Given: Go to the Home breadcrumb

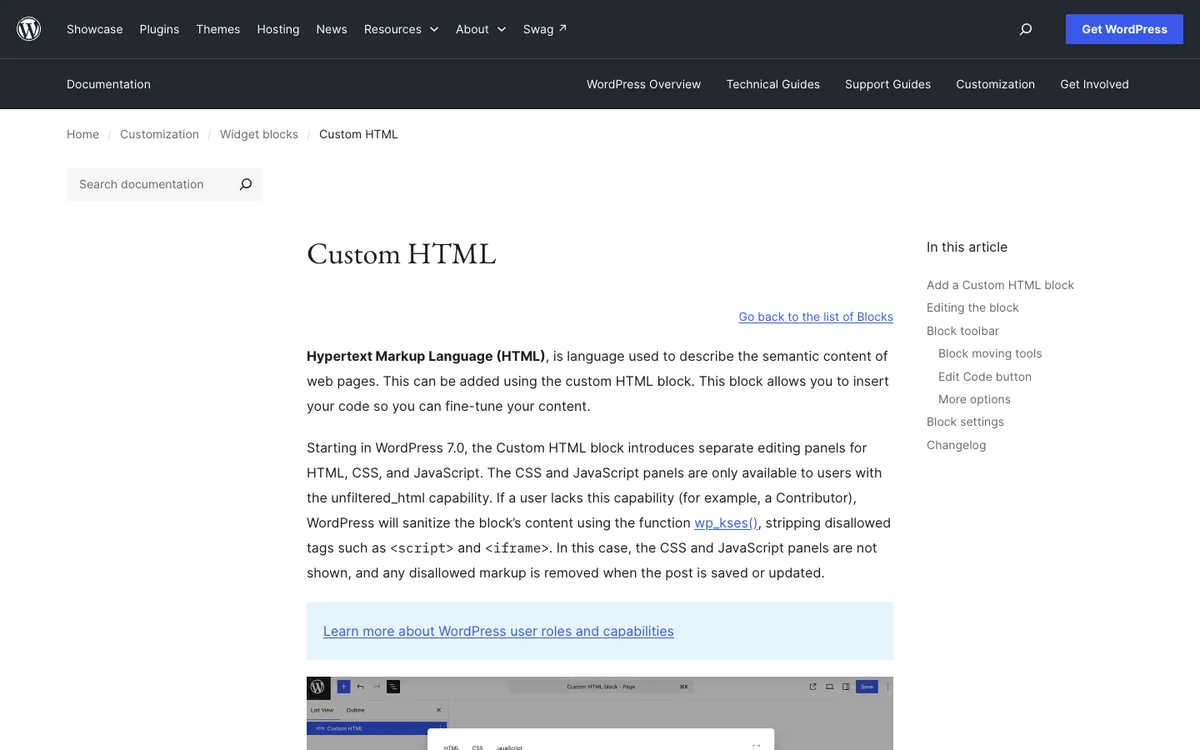Looking at the screenshot, I should tap(83, 134).
